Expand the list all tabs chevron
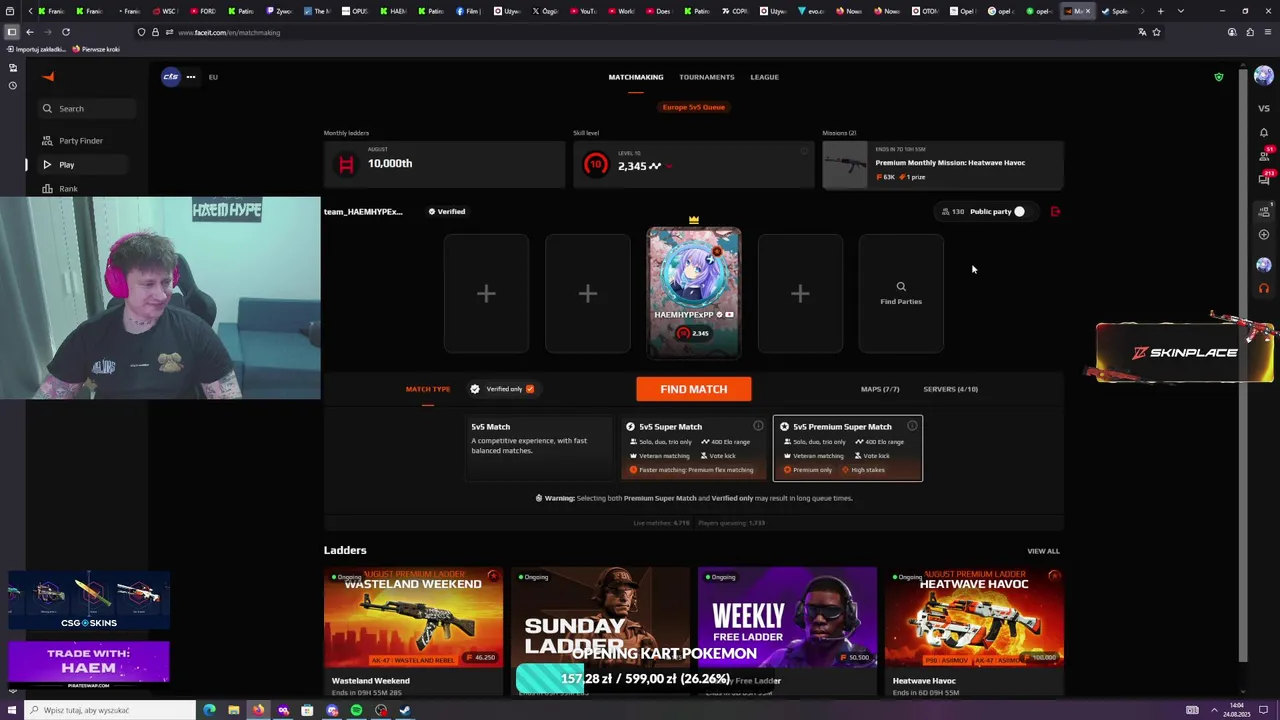Image resolution: width=1280 pixels, height=720 pixels. pyautogui.click(x=1181, y=11)
